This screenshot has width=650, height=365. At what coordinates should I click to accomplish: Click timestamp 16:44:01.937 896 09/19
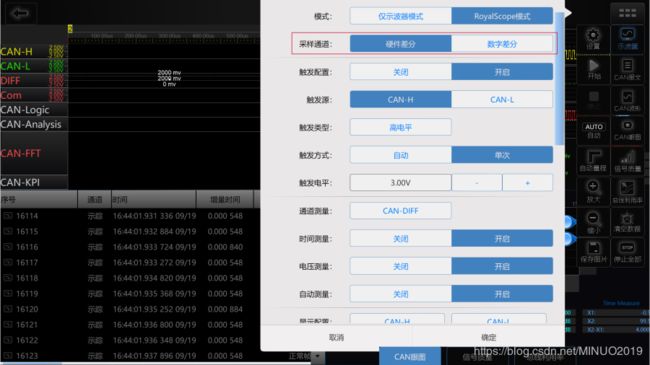[154, 356]
